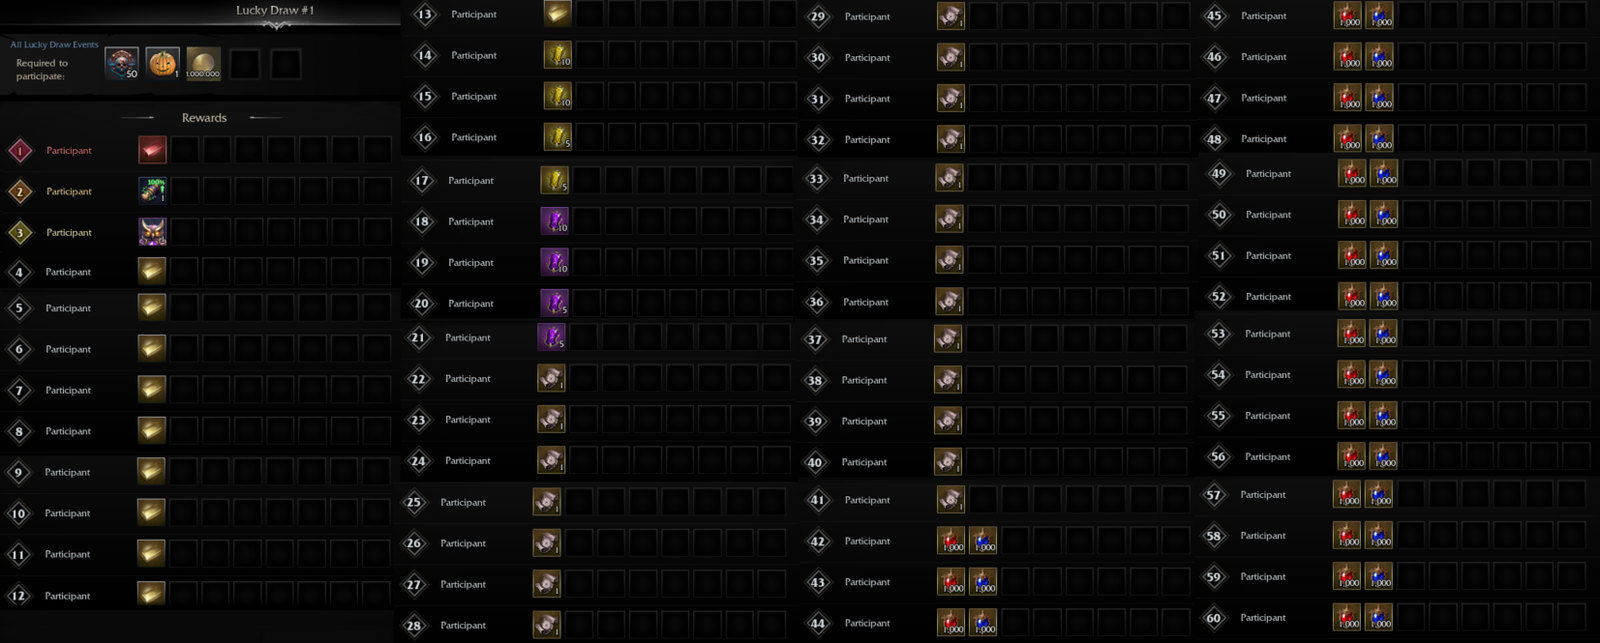Click the Participant name in rank 1 row

click(x=69, y=150)
